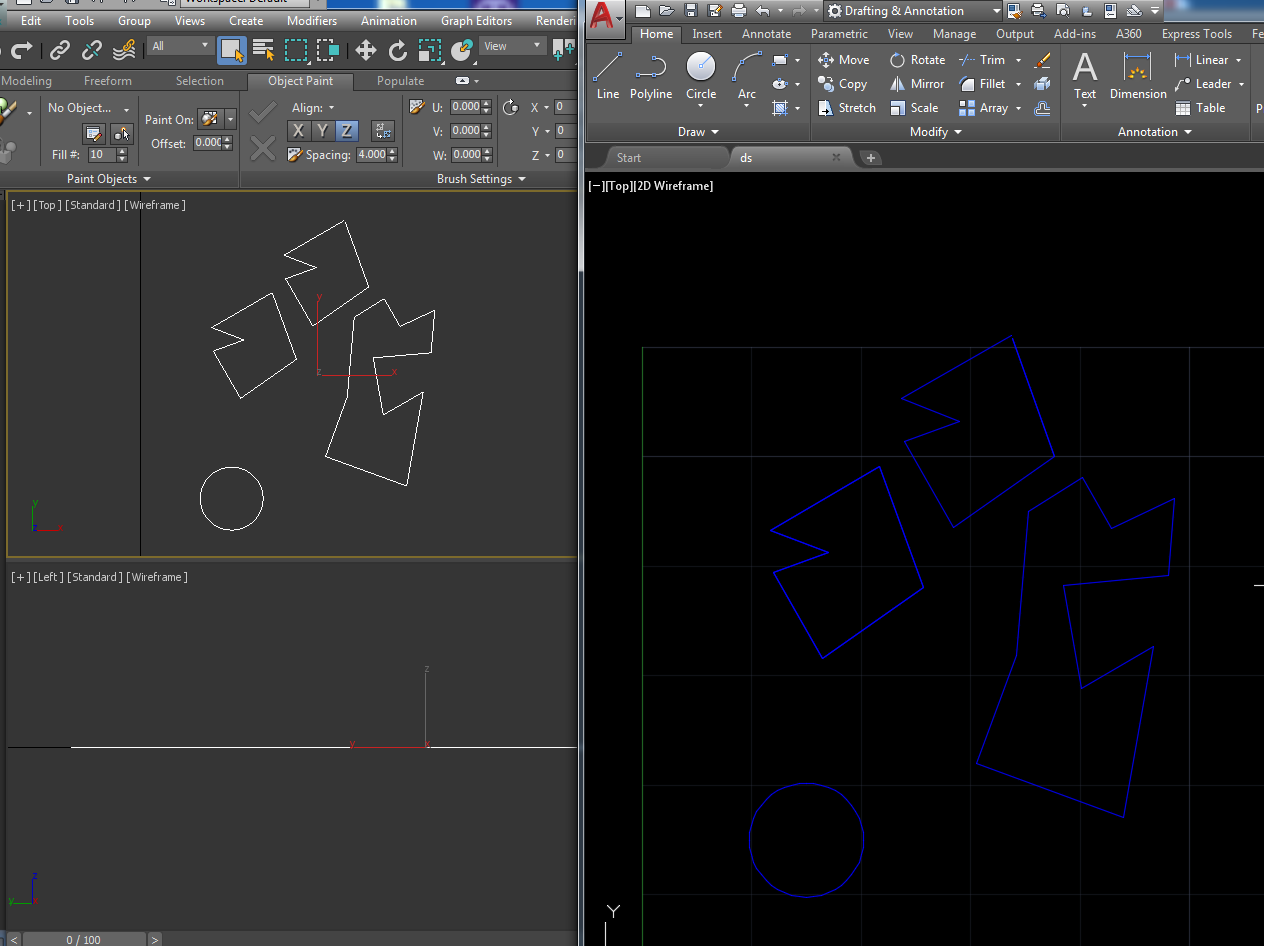
Task: Click the Save icon in AutoCAD quick access
Action: pos(690,11)
